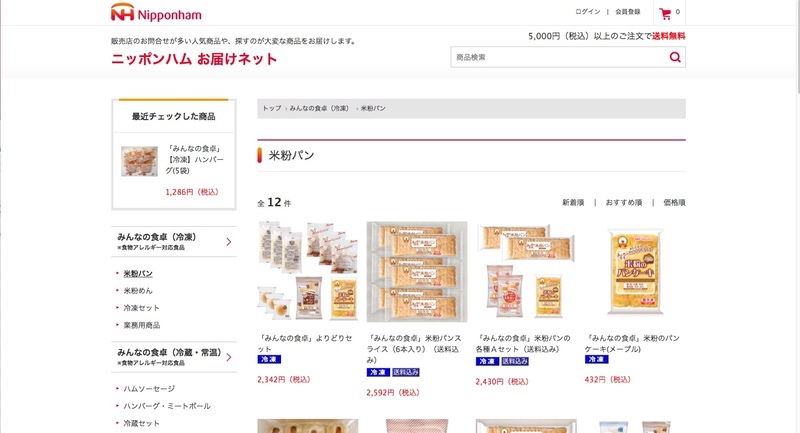800x433 pixels.
Task: Open the 米粉のパンケーキ product thumbnail
Action: [x=635, y=271]
